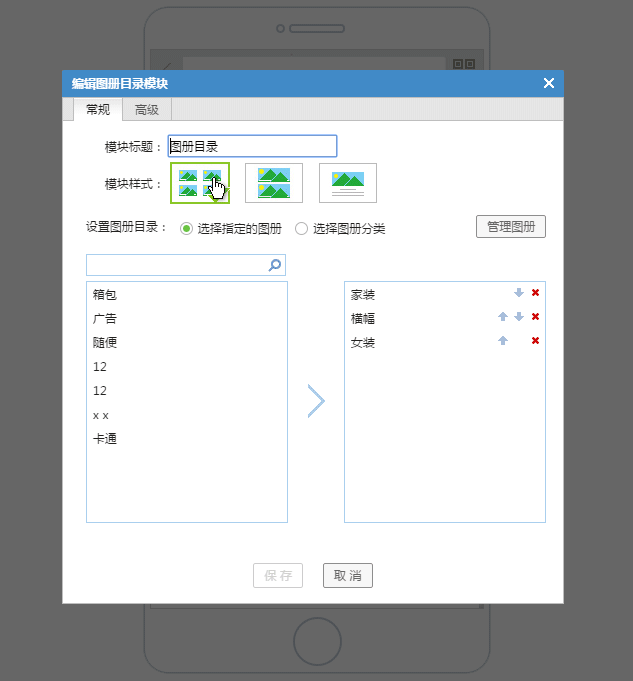
Task: Switch to the 常规 tab
Action: tap(98, 109)
